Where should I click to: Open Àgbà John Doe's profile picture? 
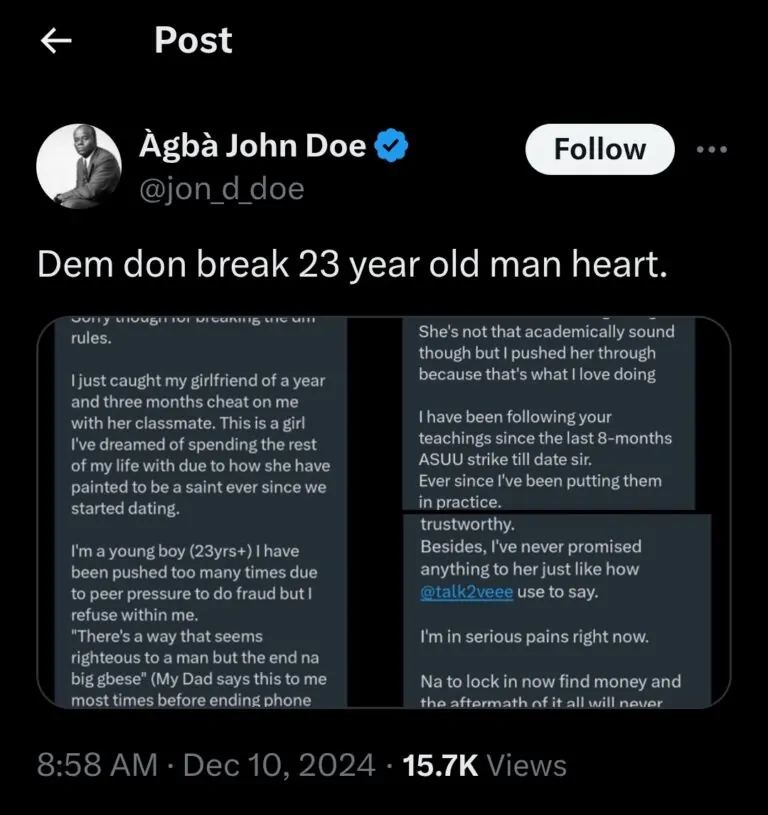79,167
